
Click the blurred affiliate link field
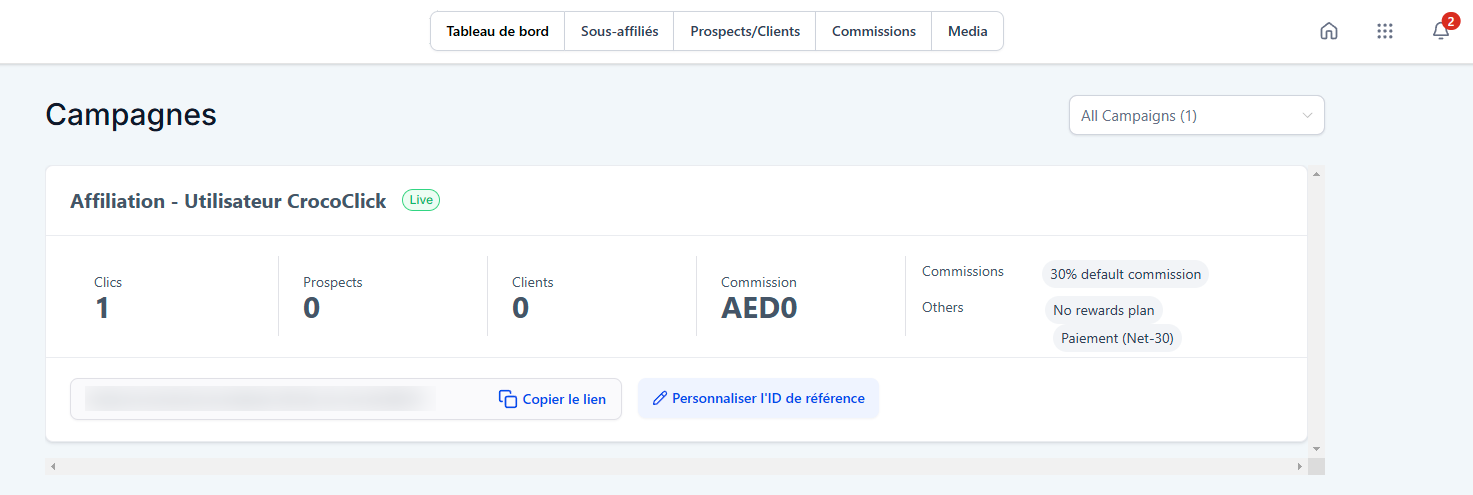coord(260,399)
